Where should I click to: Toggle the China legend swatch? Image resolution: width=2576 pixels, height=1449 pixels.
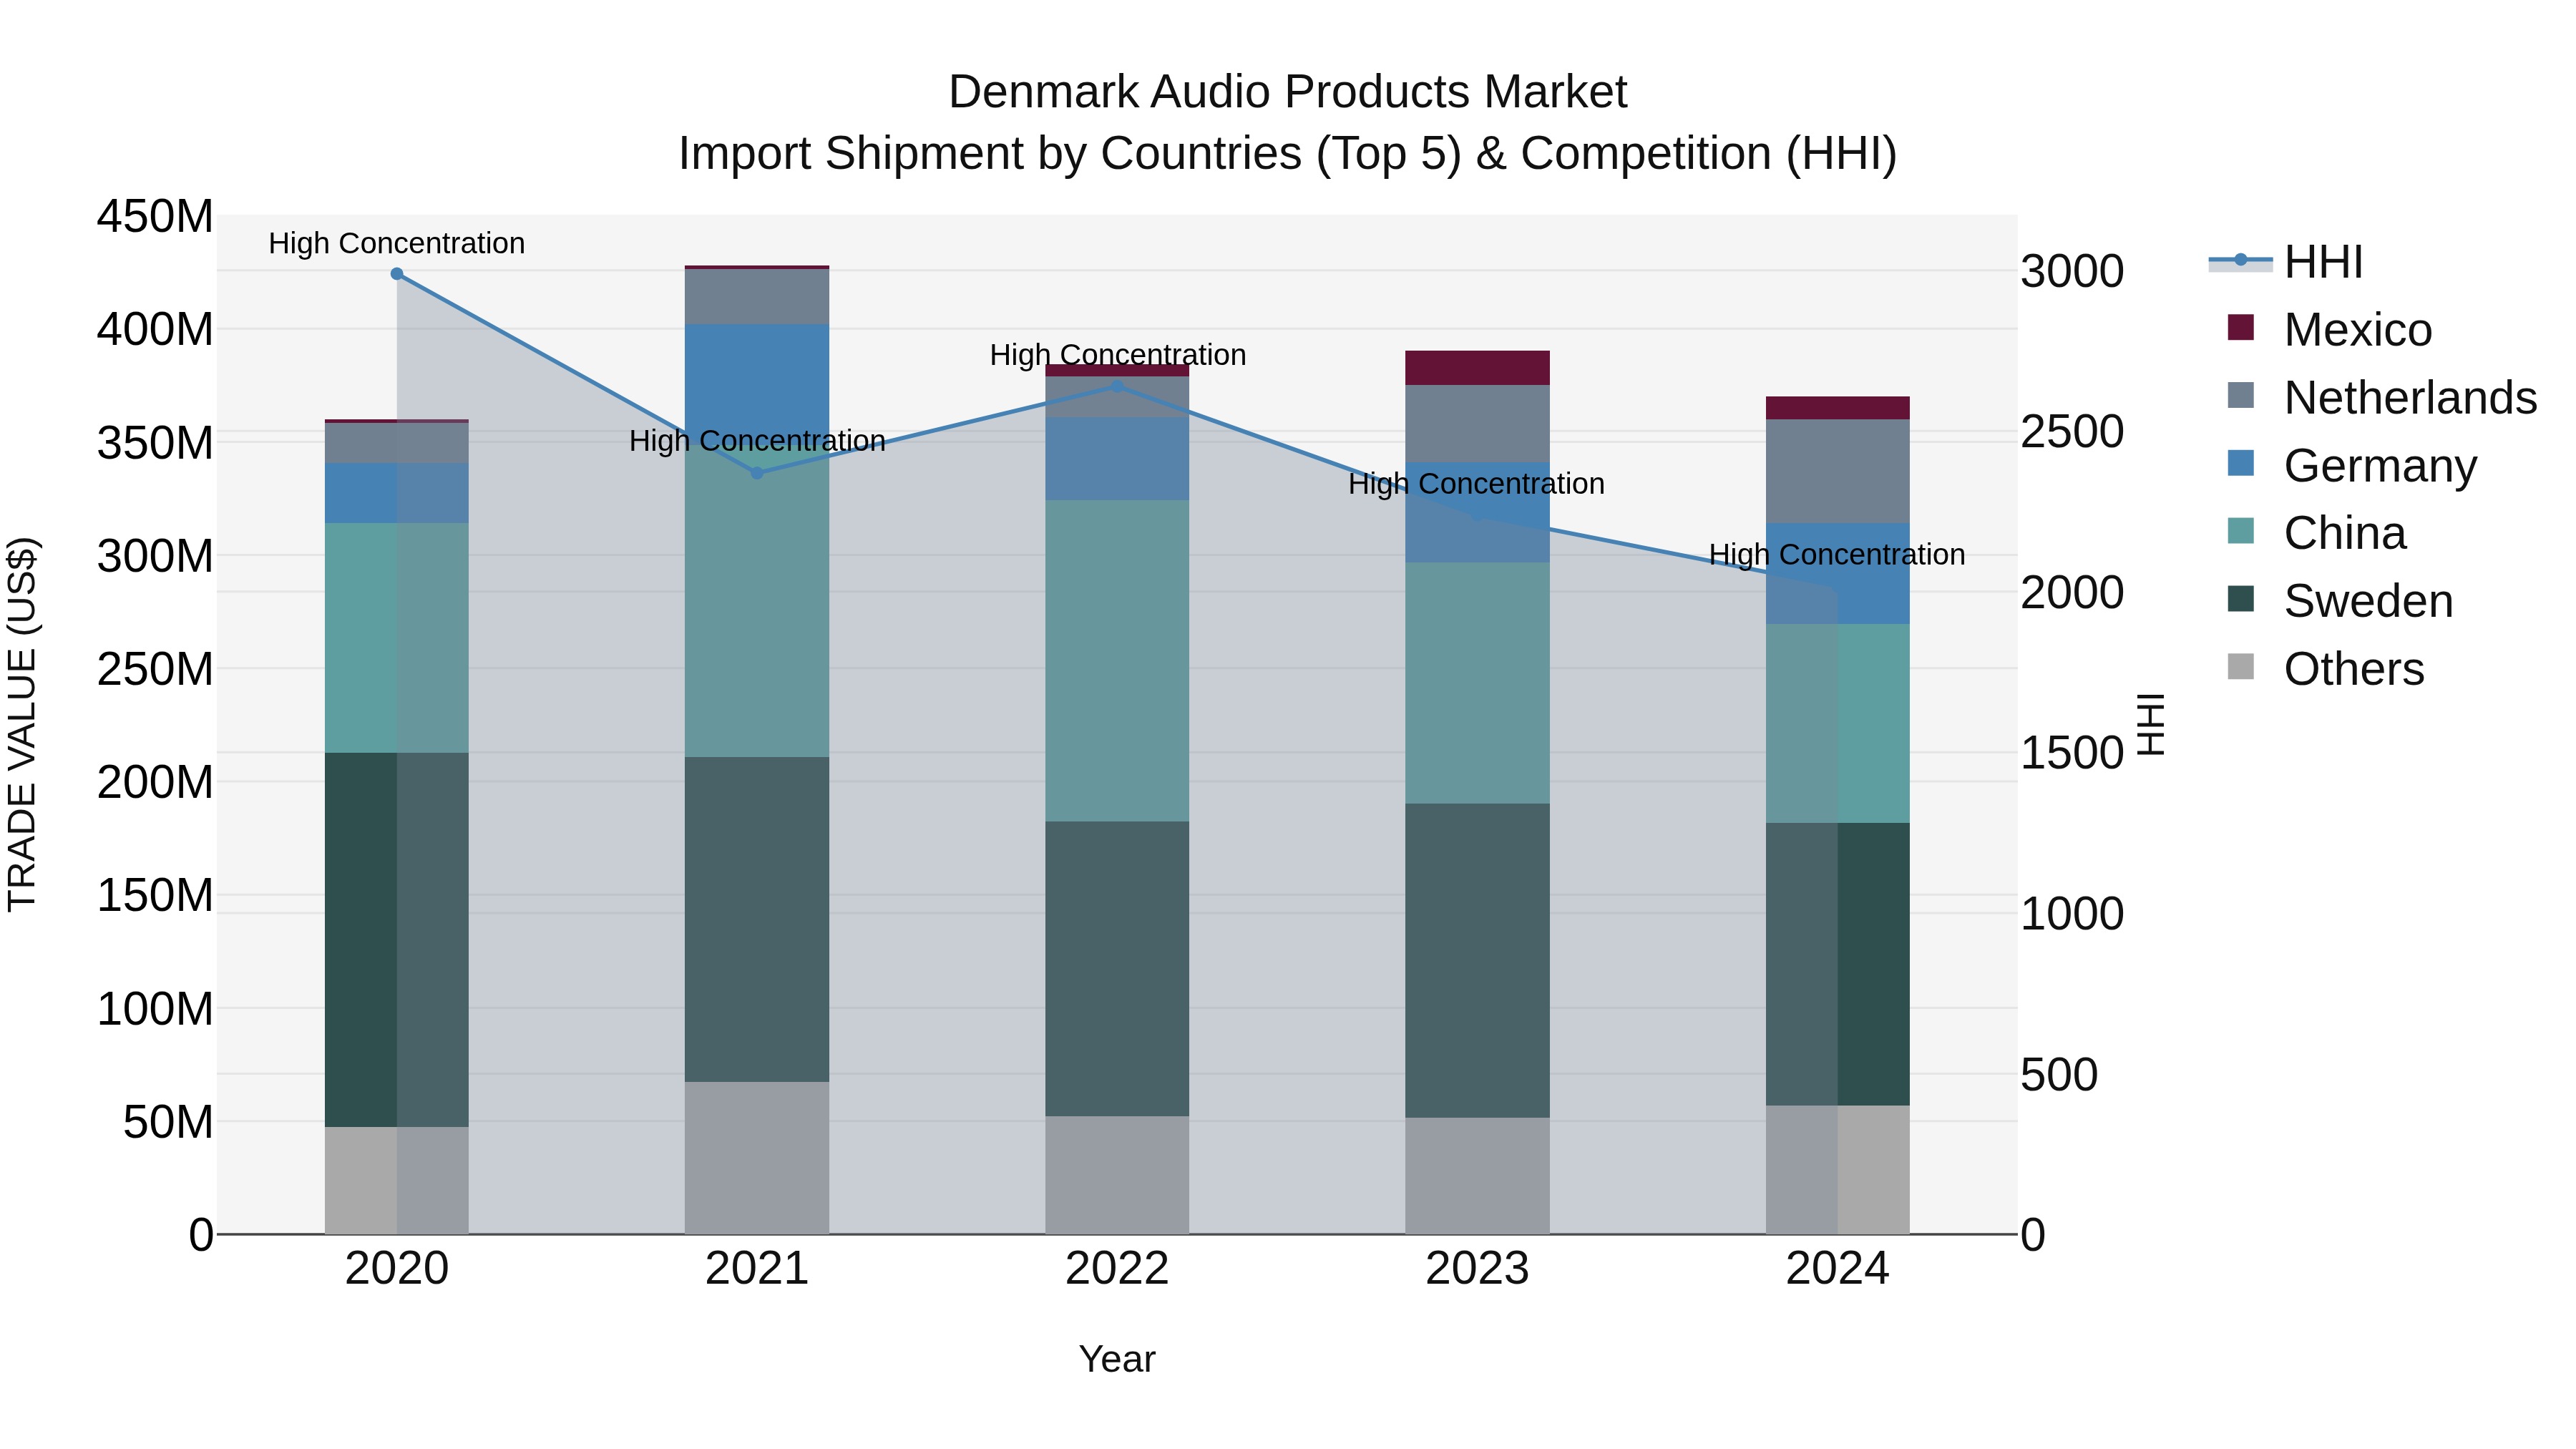[2241, 531]
